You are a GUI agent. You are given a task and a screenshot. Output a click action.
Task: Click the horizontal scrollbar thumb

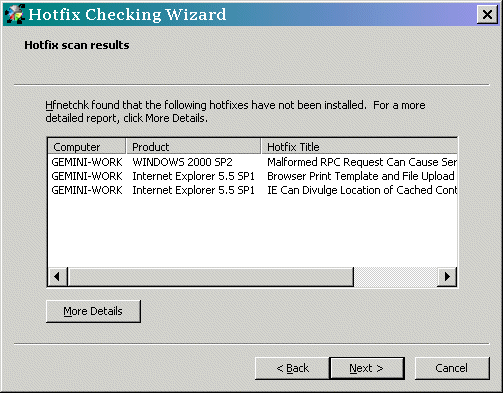point(210,276)
